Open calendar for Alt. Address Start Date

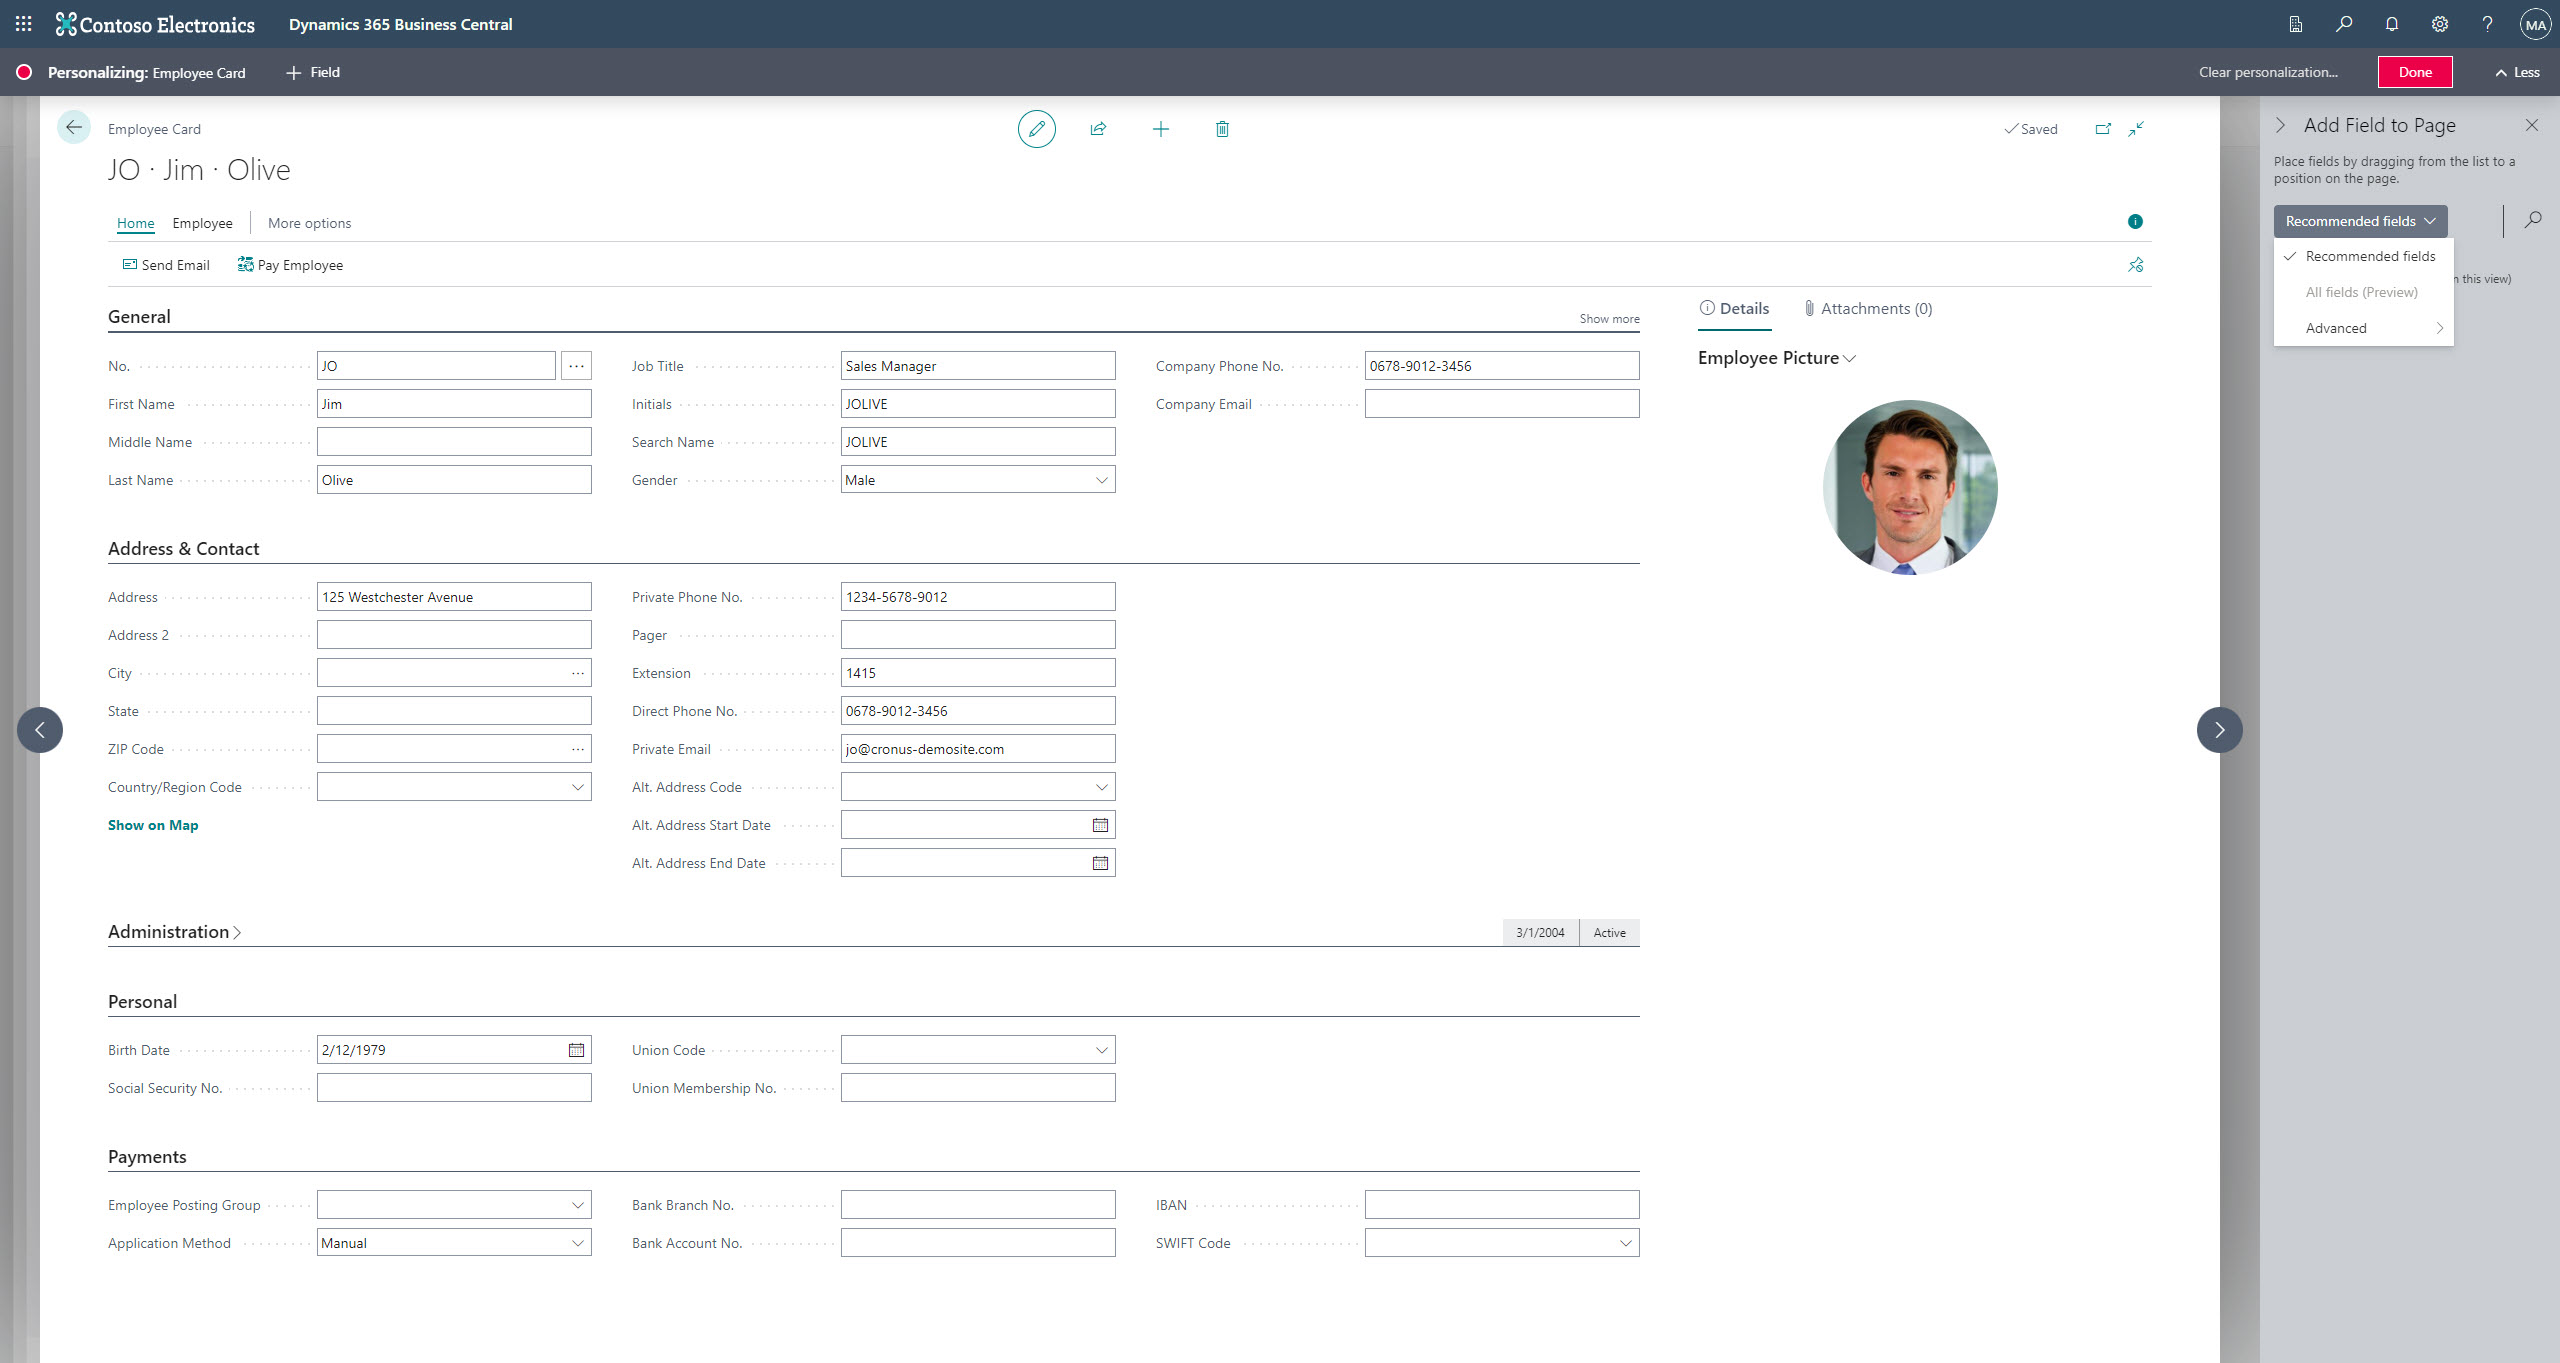[1100, 825]
